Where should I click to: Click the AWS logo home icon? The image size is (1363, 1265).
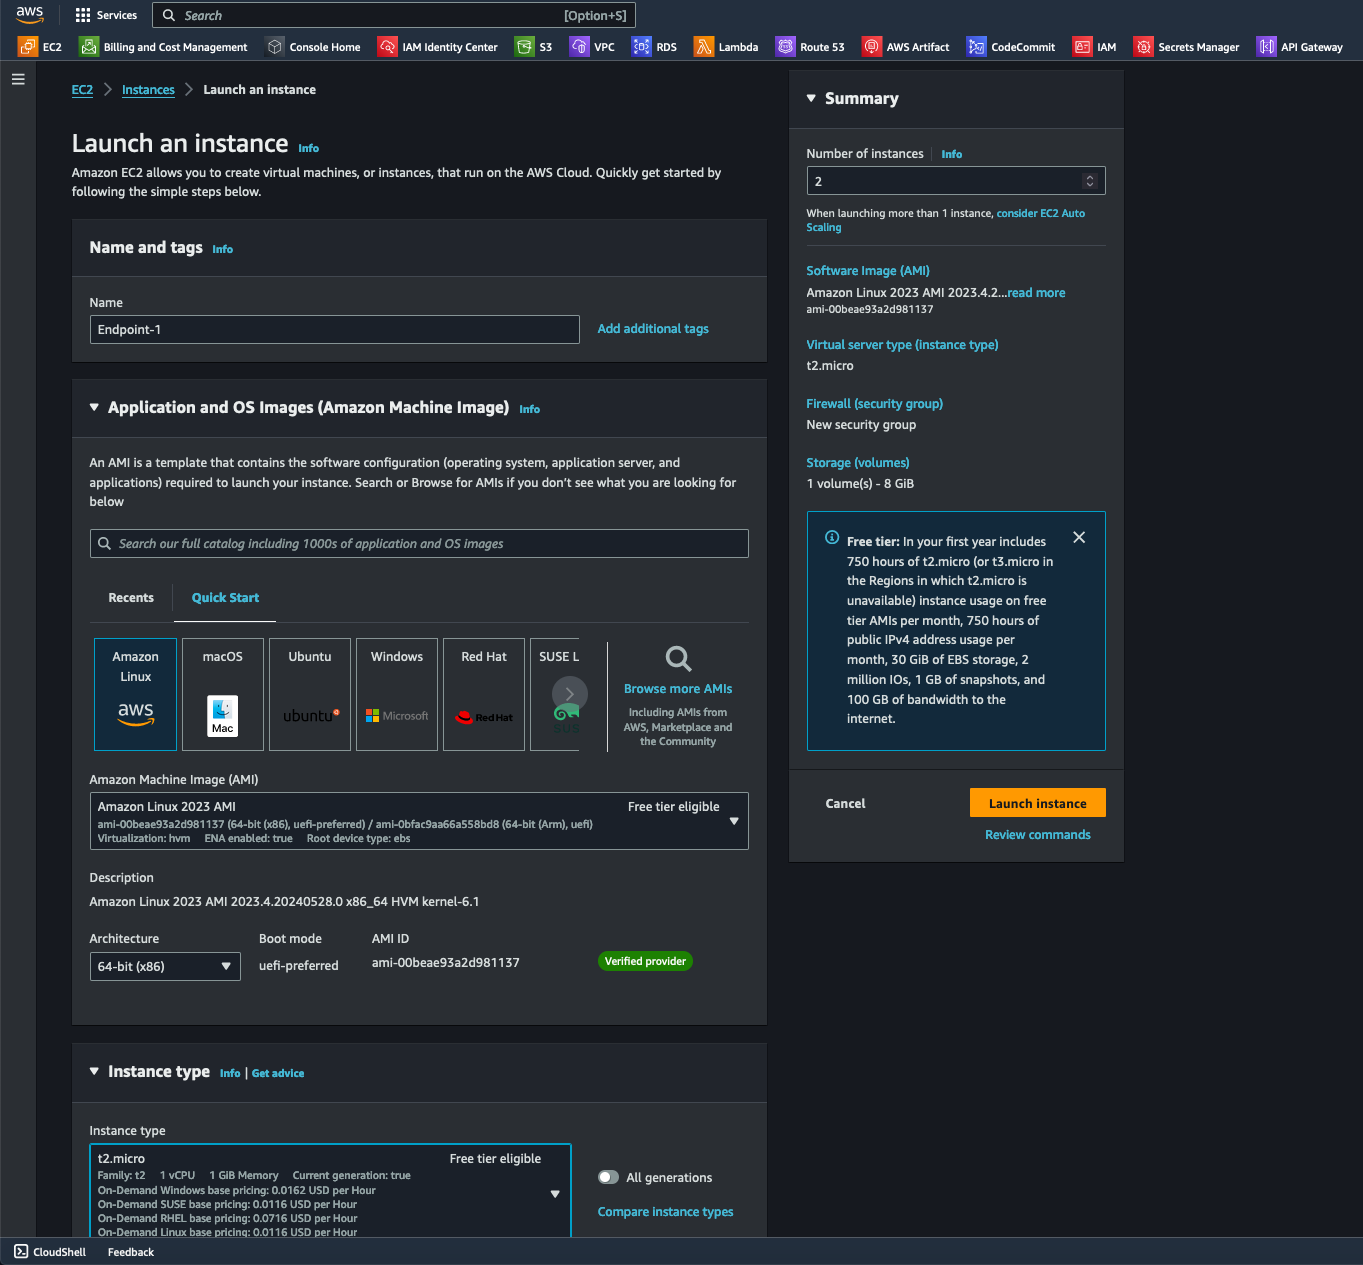[30, 15]
